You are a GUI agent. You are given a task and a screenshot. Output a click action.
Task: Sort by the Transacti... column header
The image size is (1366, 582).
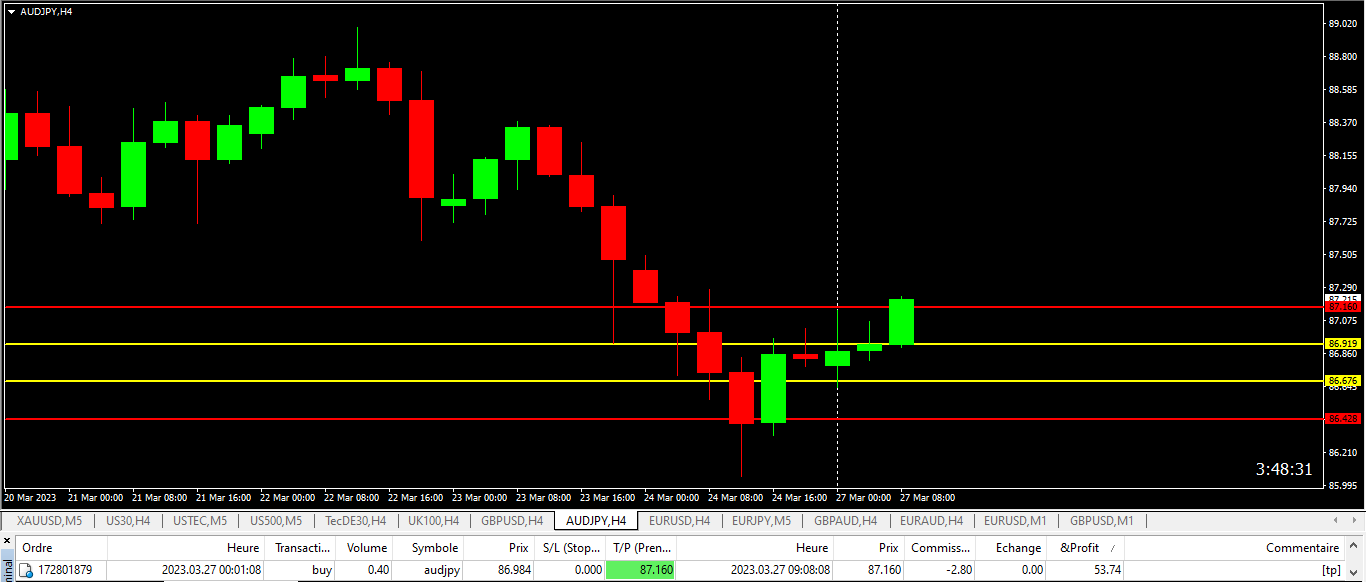(x=302, y=548)
